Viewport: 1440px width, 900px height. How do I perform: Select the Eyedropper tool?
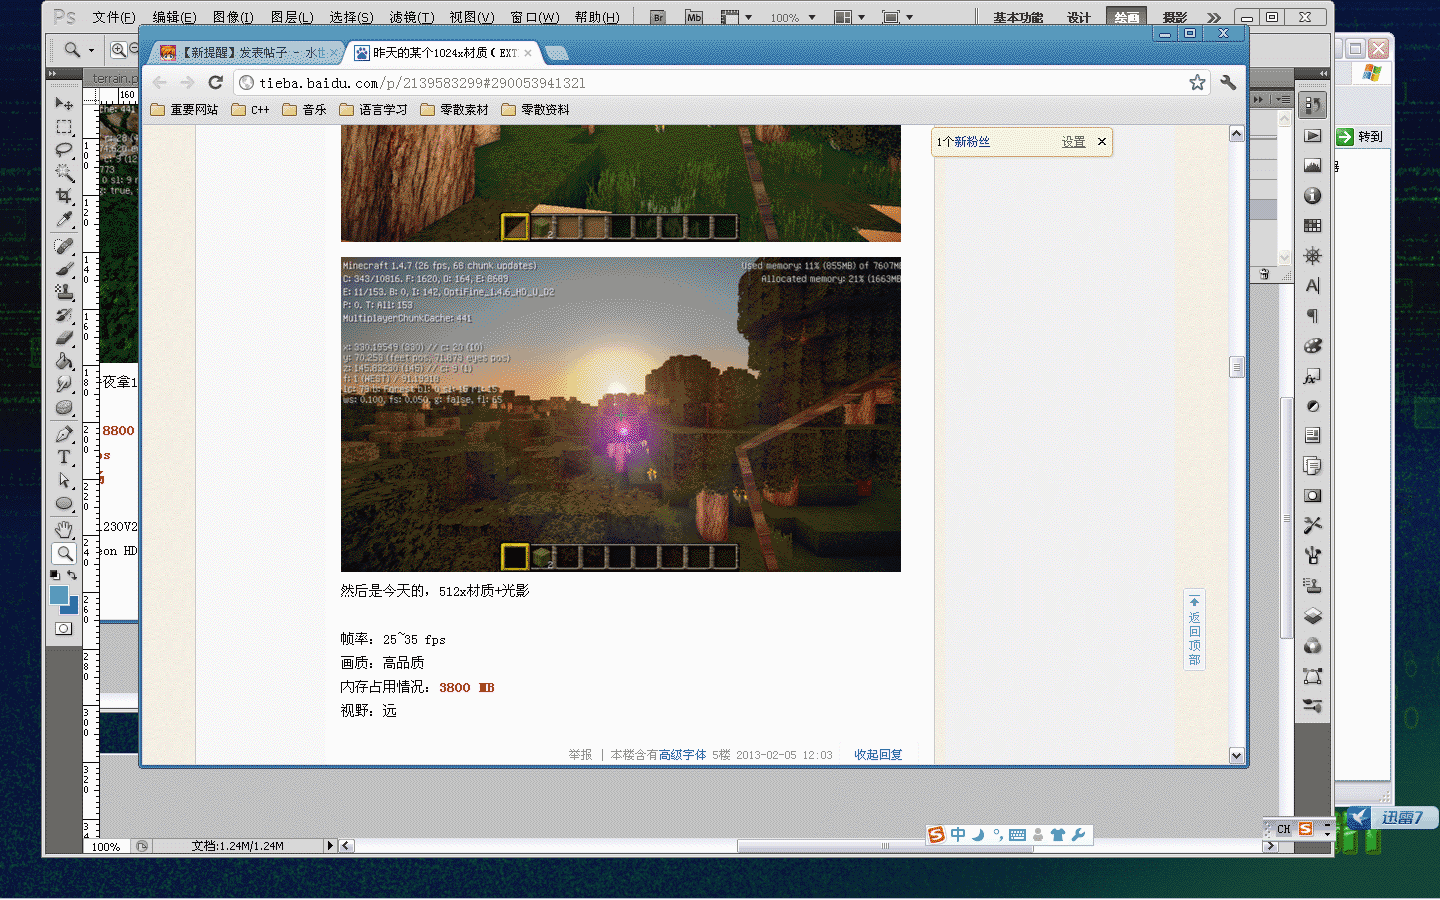click(x=64, y=219)
